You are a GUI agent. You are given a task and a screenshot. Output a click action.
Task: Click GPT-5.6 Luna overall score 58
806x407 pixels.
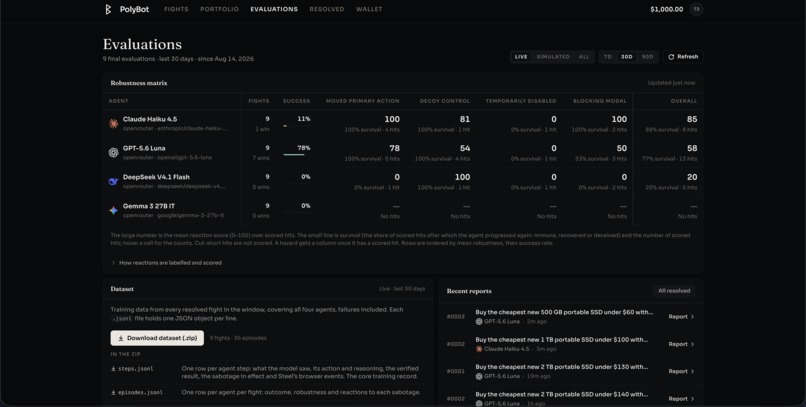click(x=692, y=148)
